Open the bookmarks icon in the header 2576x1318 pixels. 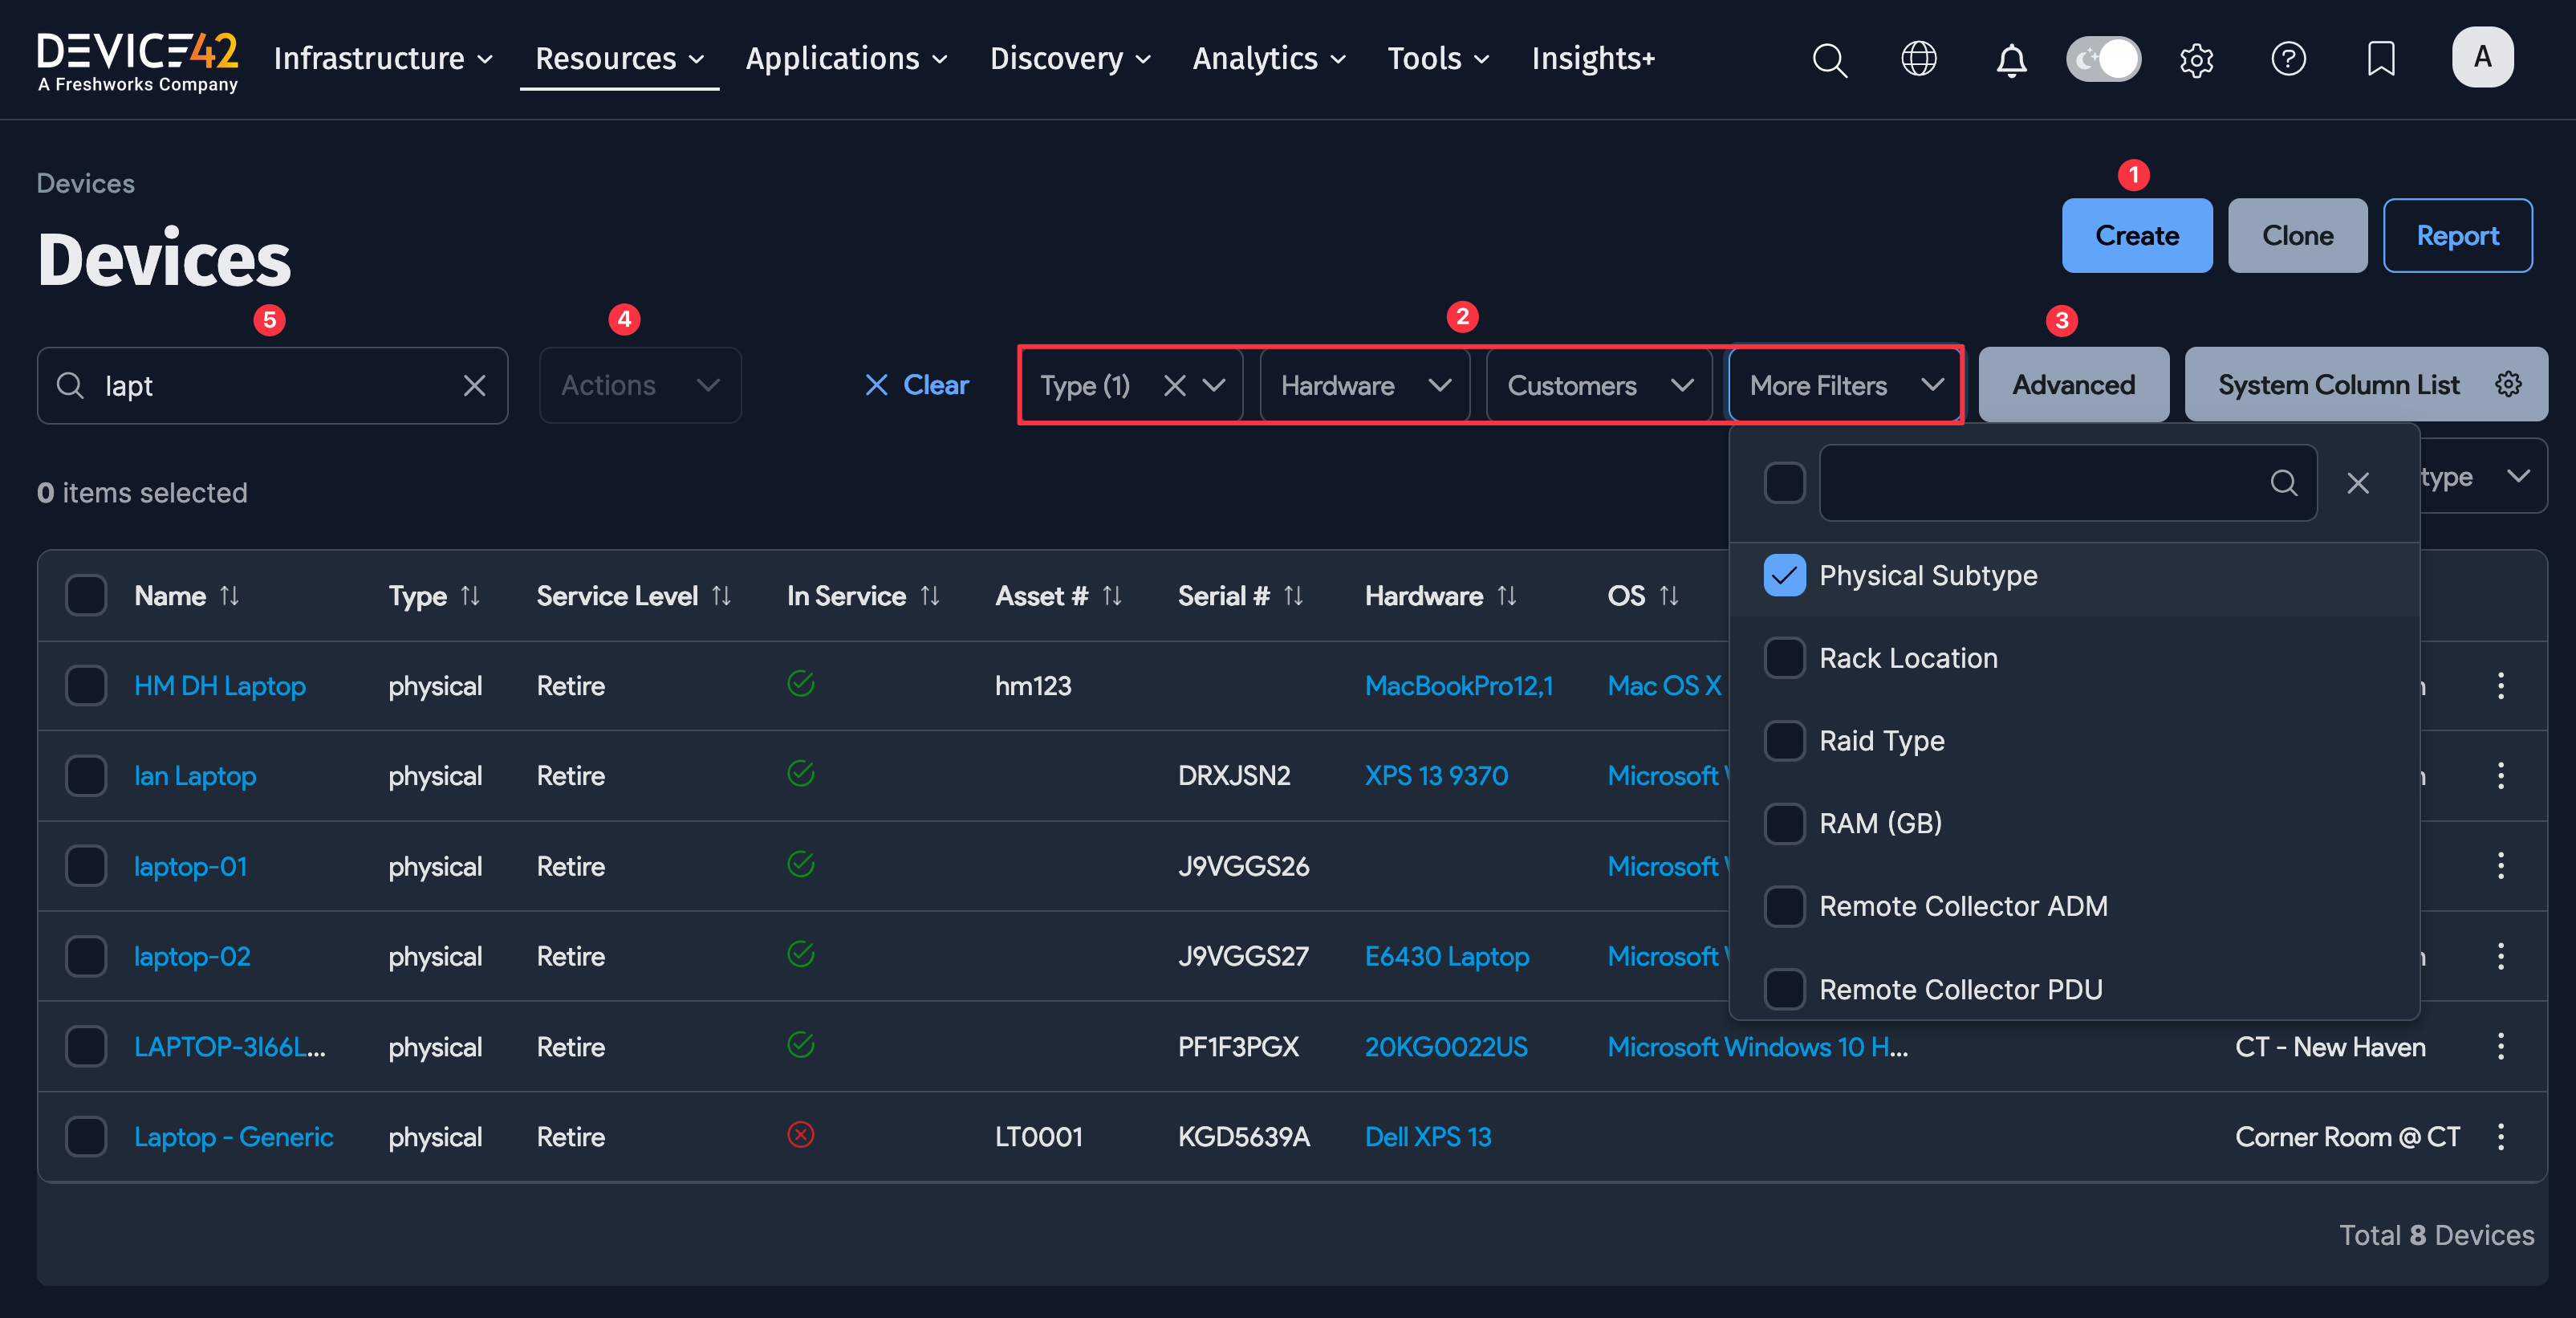[x=2381, y=60]
